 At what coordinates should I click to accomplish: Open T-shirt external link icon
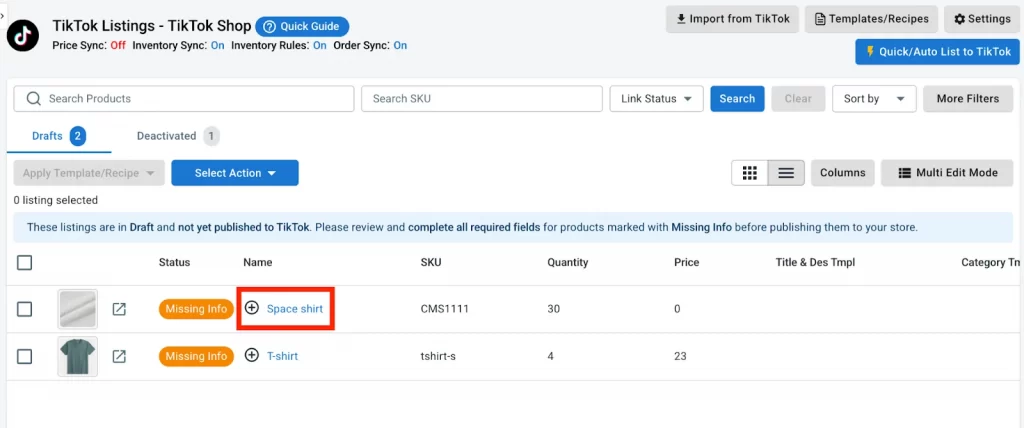[x=119, y=356]
